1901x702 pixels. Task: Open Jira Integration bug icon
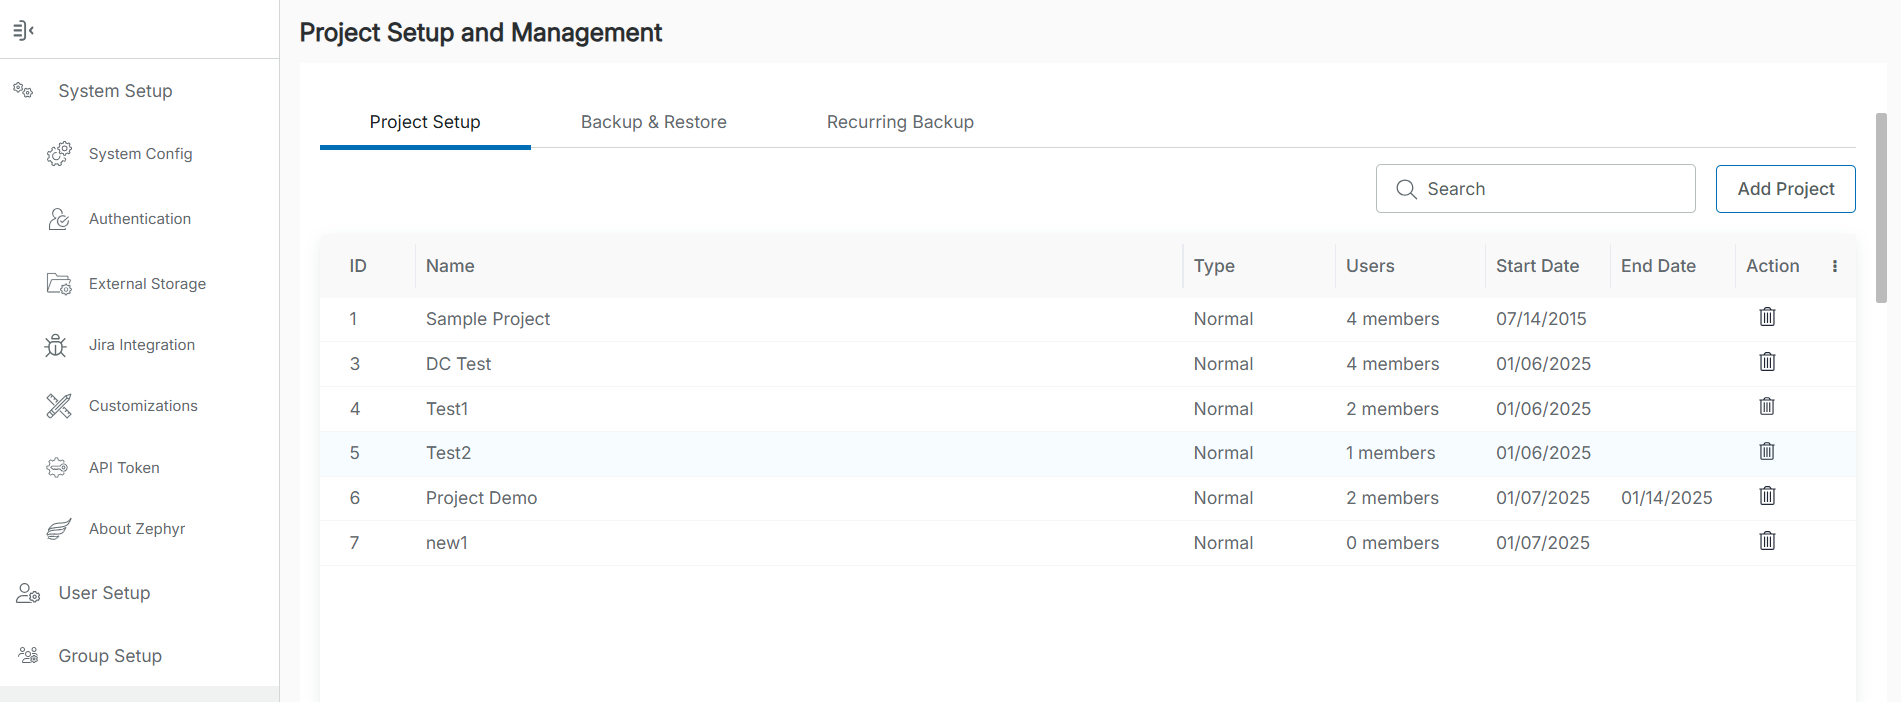tap(56, 345)
